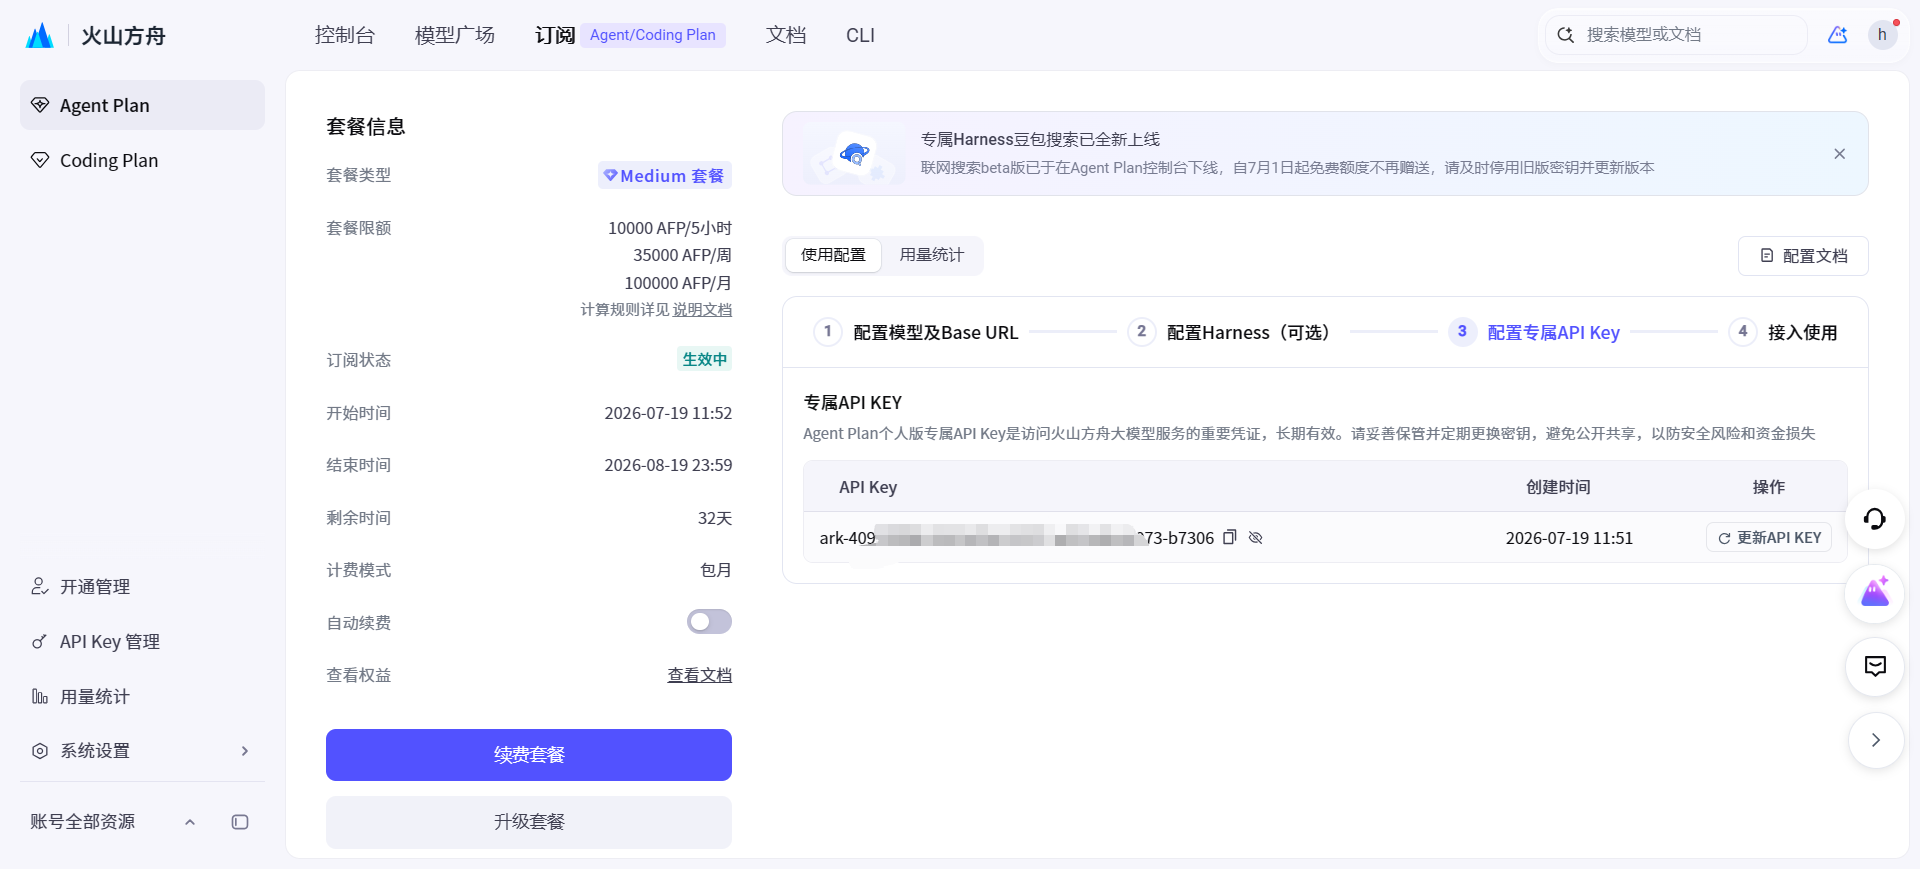Open 配置文档 button
This screenshot has width=1920, height=869.
(1803, 256)
